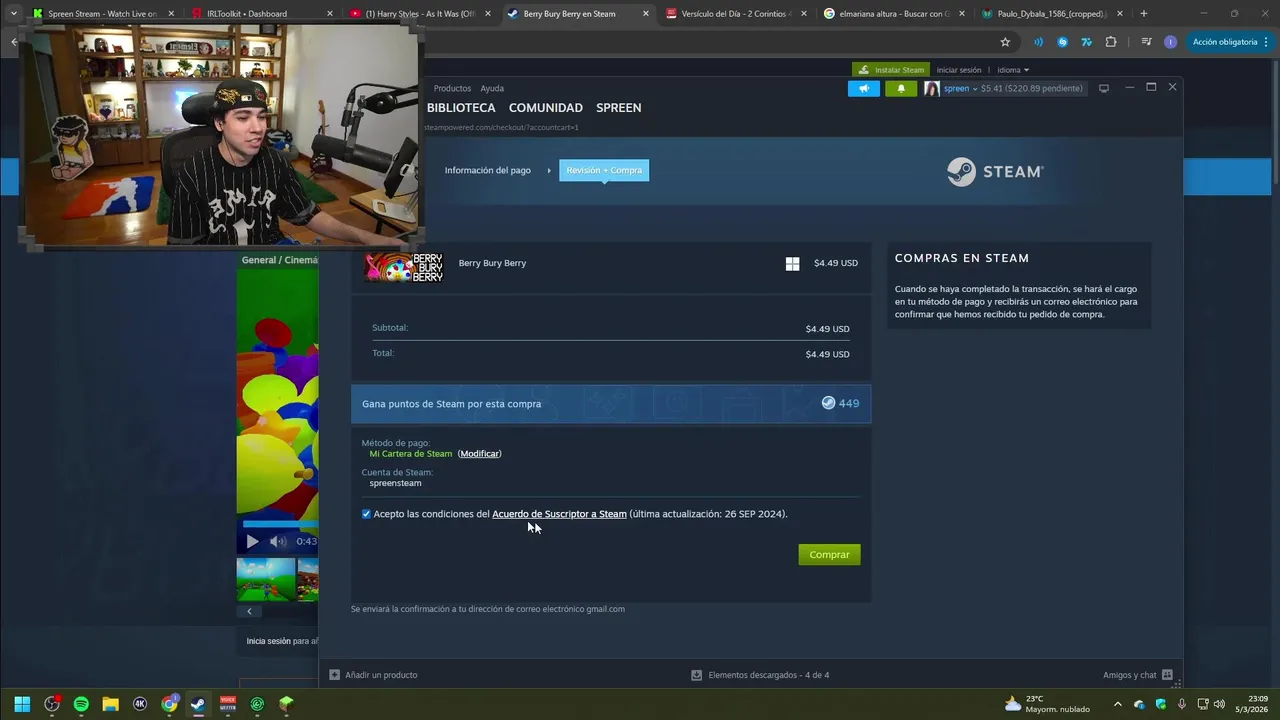Open the Ayuda menu

point(492,88)
